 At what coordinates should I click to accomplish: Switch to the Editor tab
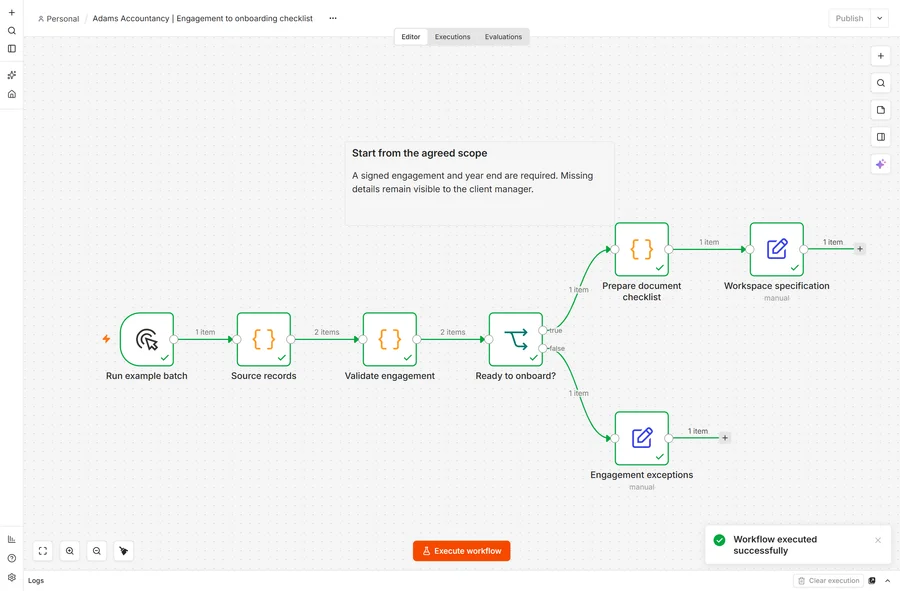click(411, 37)
